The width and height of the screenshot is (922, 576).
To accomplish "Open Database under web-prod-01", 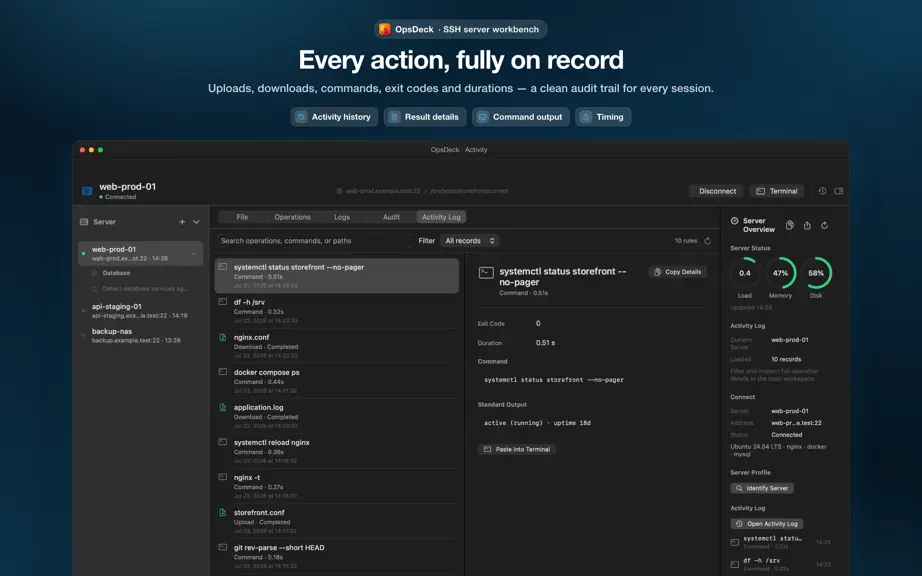I will pyautogui.click(x=116, y=273).
